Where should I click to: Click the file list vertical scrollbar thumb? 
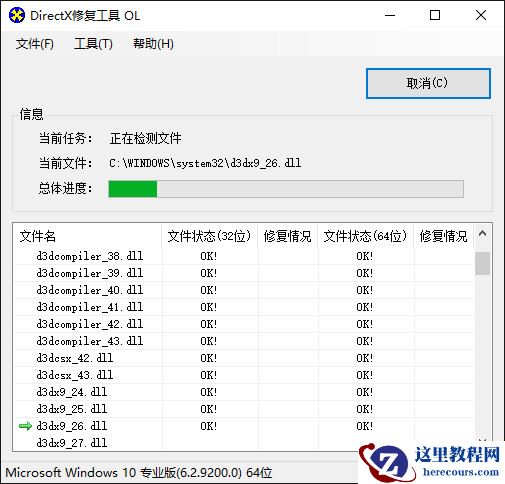482,263
